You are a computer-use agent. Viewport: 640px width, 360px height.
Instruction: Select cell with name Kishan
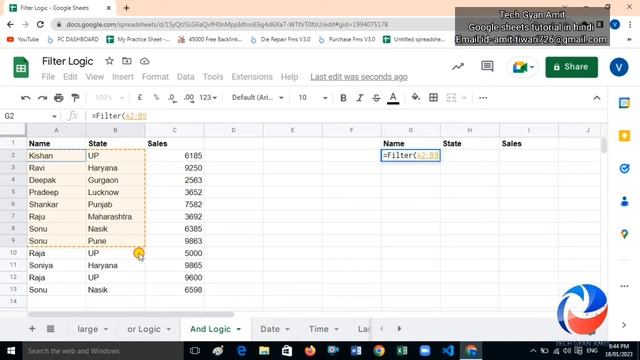[x=56, y=156]
